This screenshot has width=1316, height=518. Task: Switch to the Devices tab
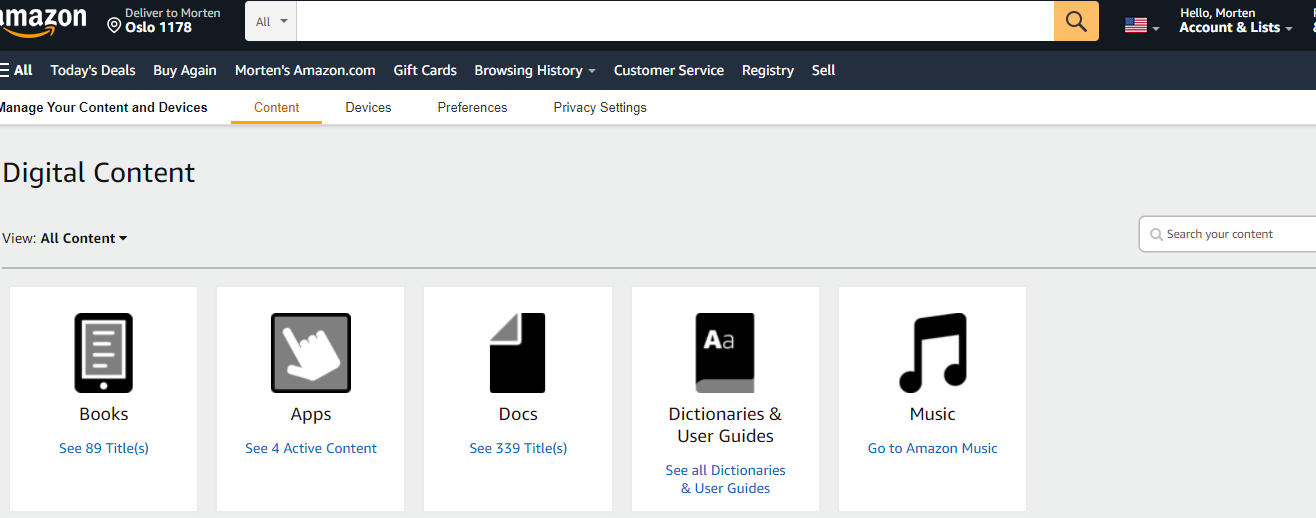[368, 107]
